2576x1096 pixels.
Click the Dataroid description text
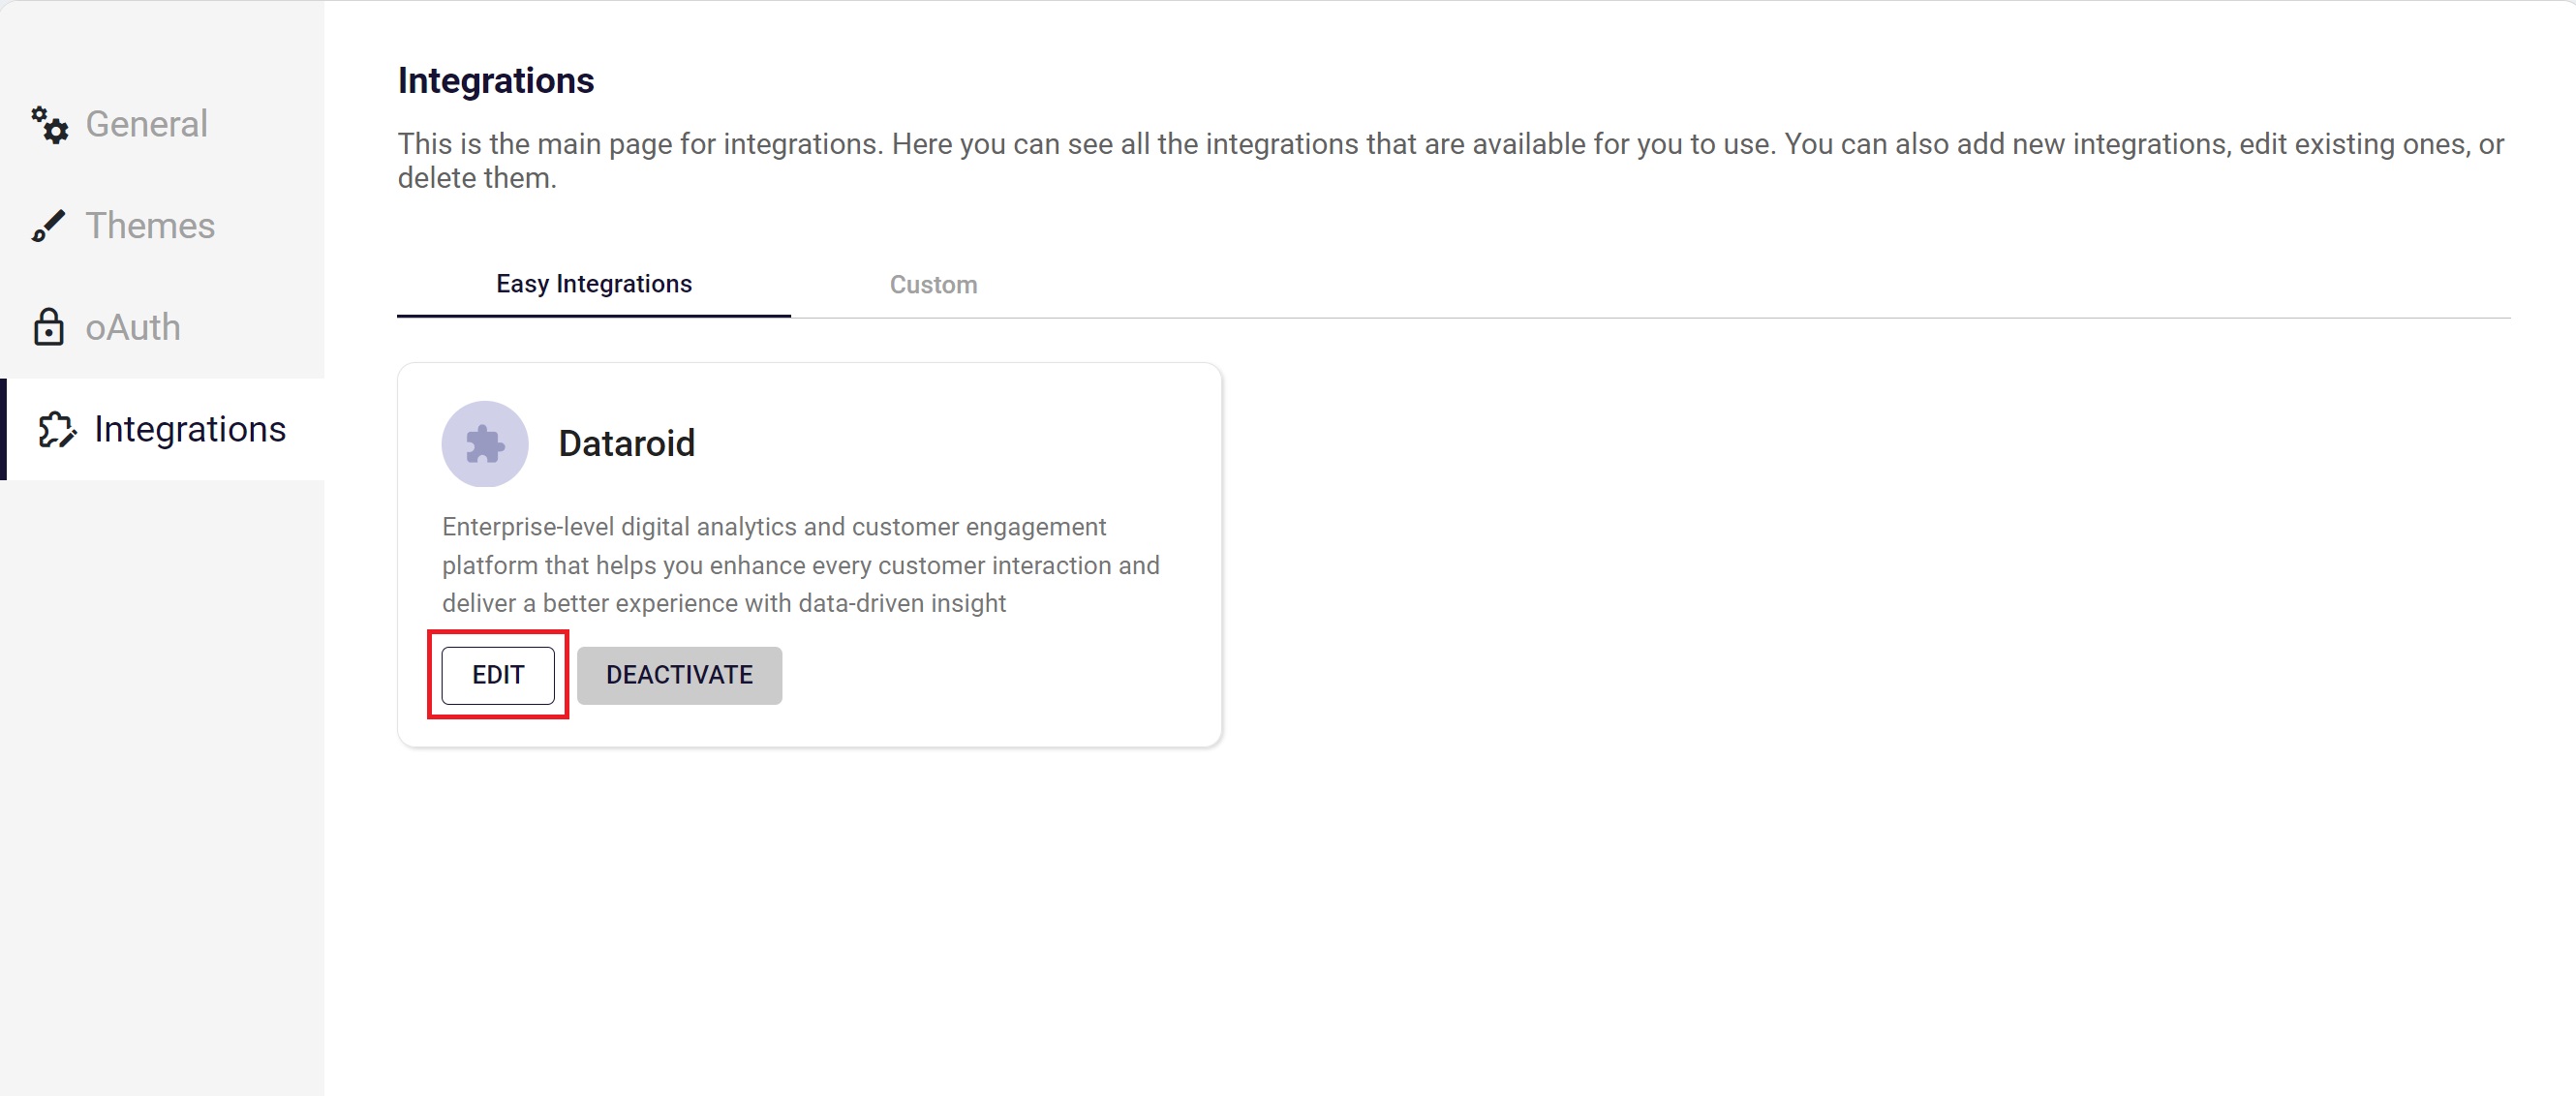pyautogui.click(x=800, y=566)
